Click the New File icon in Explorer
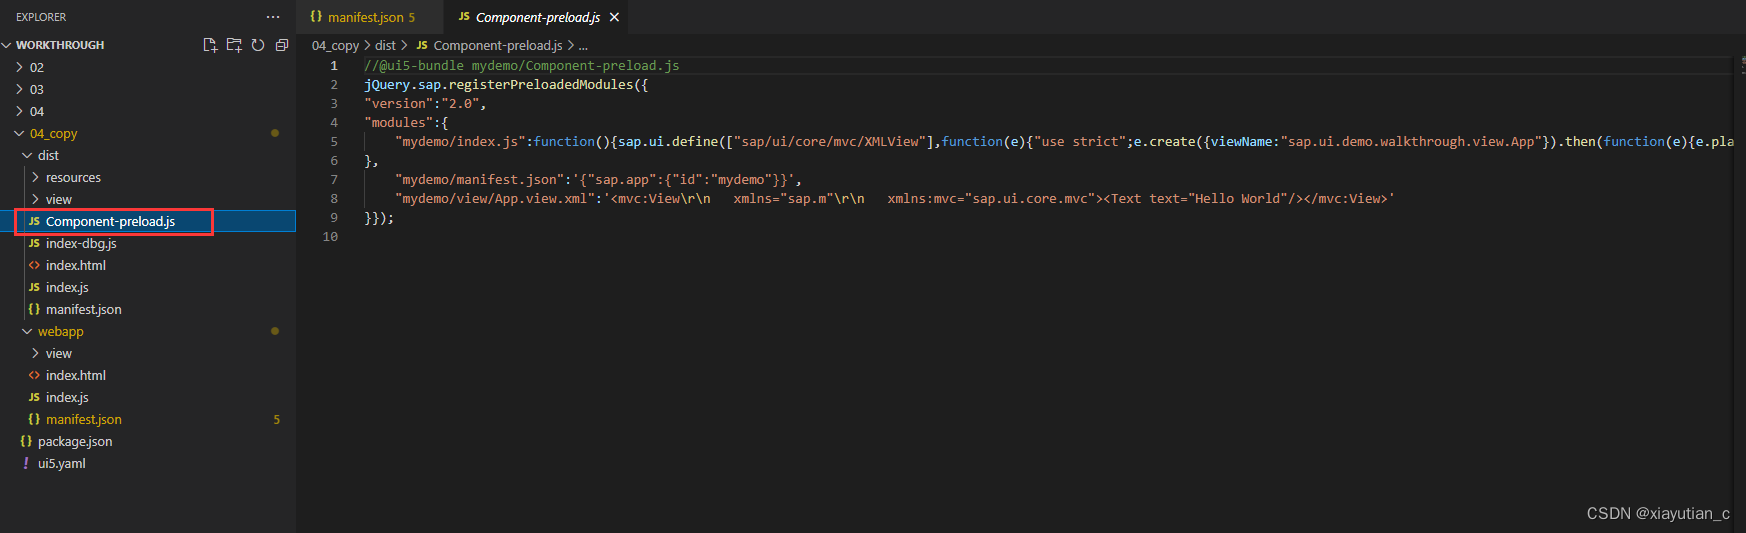 [x=210, y=45]
